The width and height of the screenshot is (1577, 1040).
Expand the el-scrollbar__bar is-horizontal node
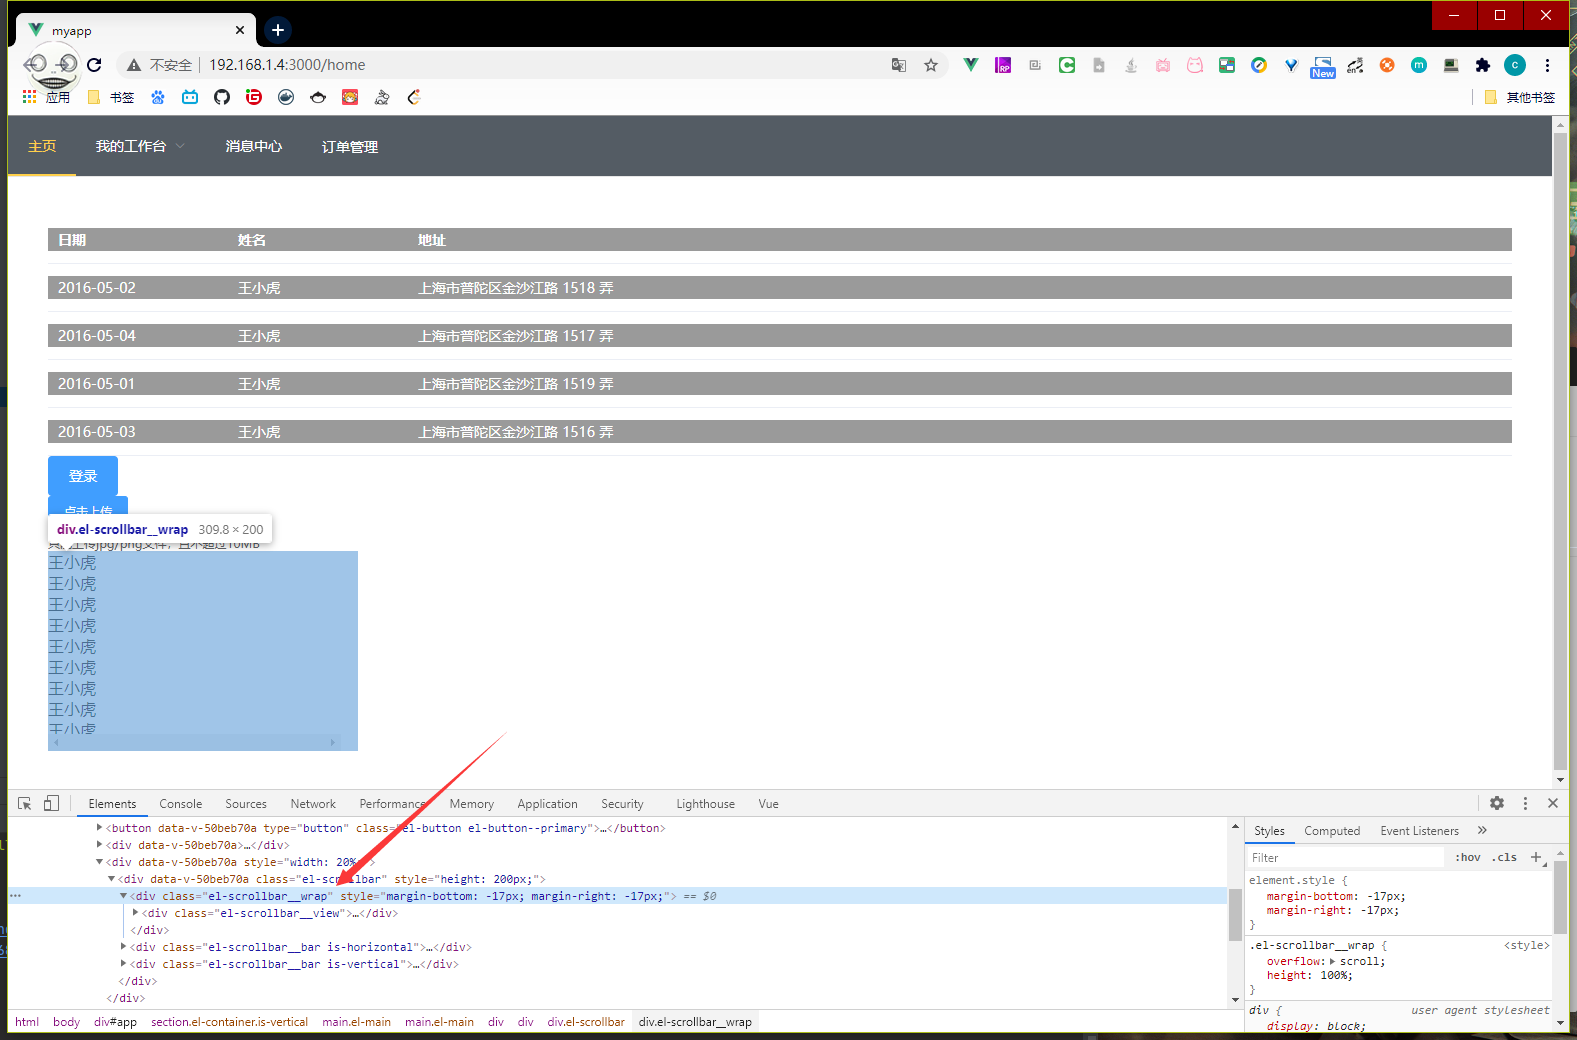click(124, 947)
